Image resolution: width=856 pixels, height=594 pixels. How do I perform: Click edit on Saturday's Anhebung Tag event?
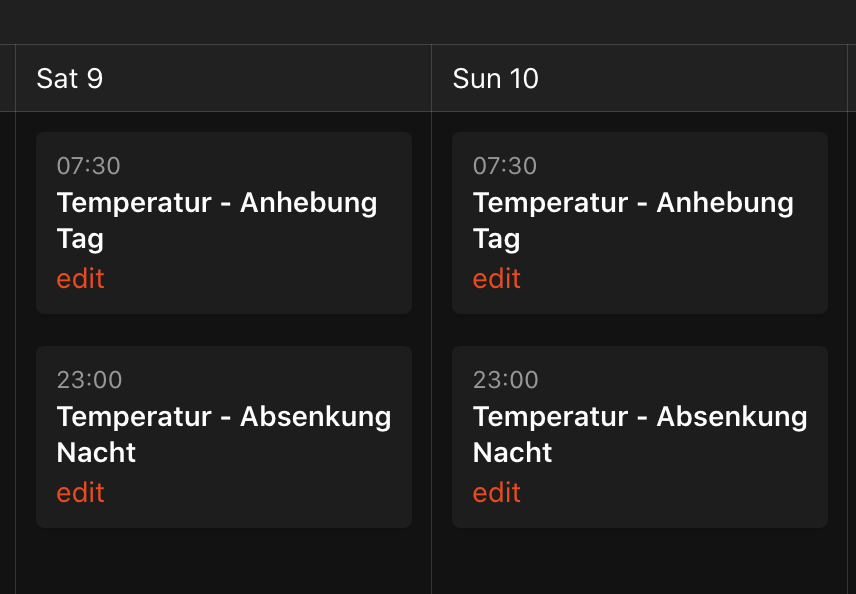(80, 279)
